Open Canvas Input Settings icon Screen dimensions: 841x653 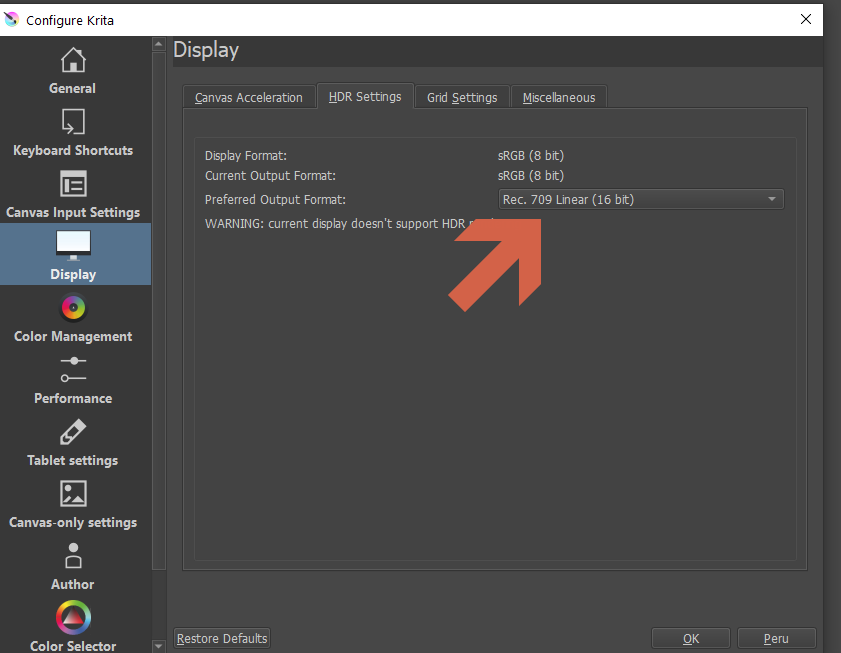(x=73, y=185)
